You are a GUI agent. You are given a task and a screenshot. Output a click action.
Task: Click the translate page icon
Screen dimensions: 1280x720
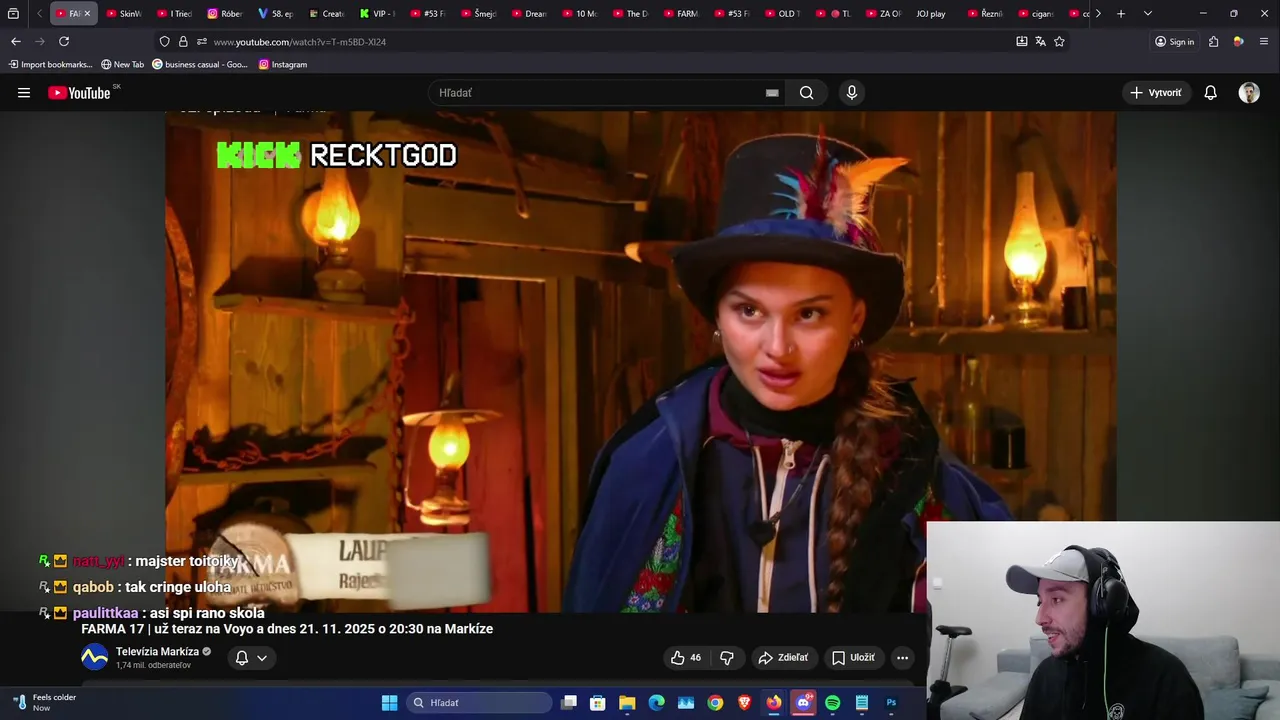pyautogui.click(x=1040, y=42)
